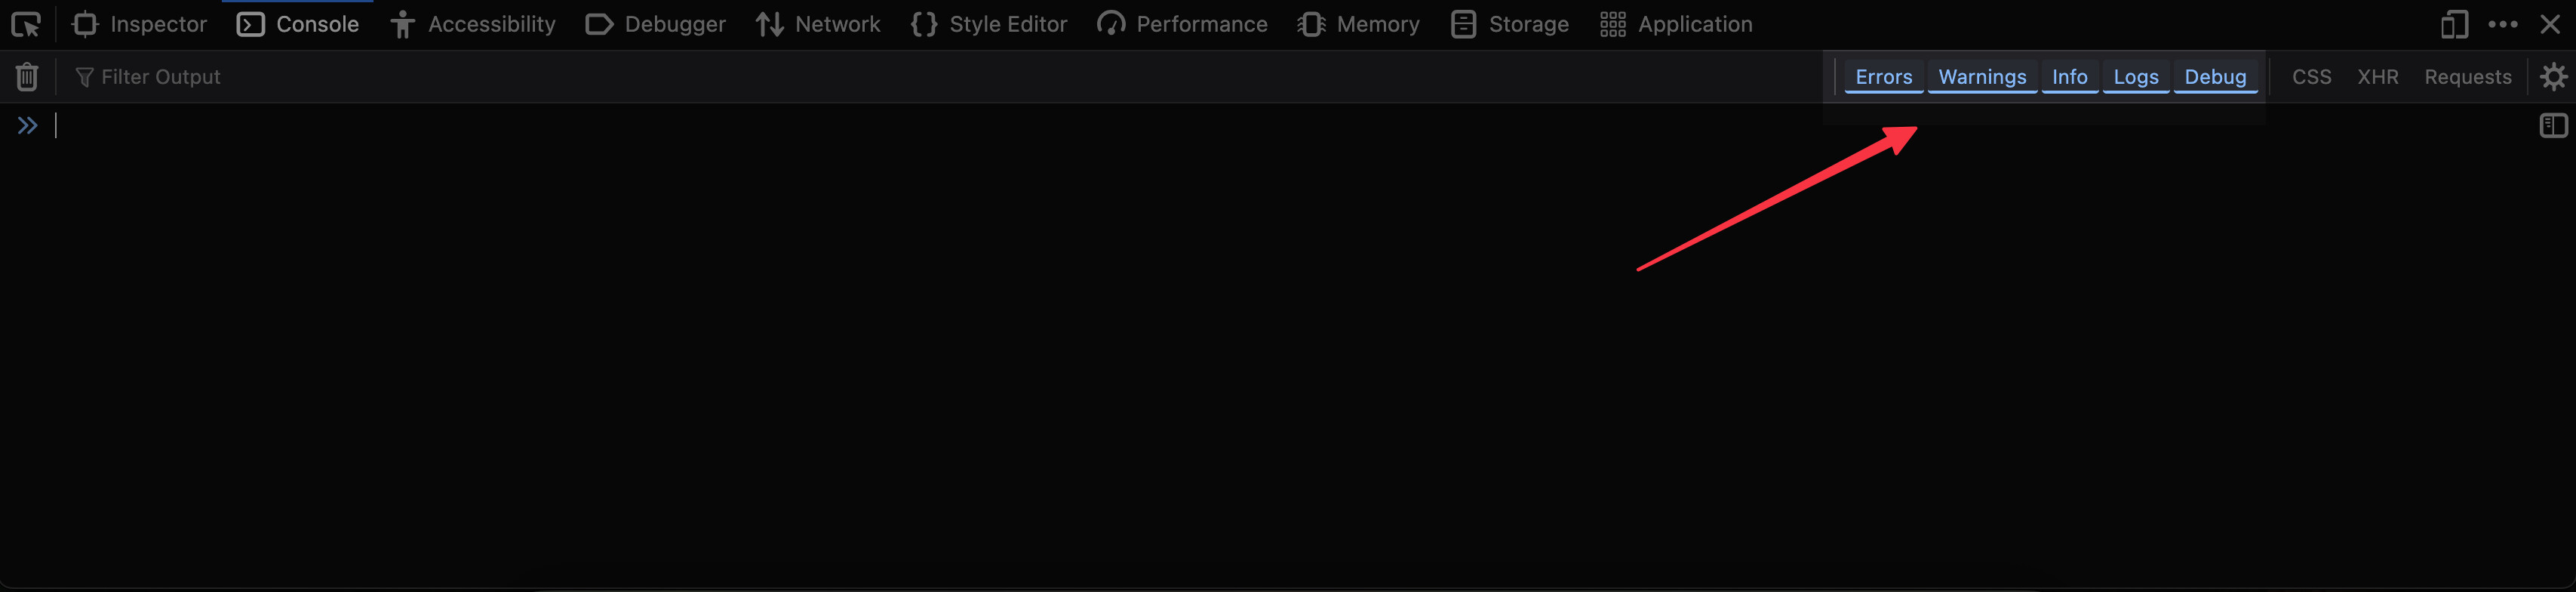
Task: Toggle the Warnings filter
Action: pos(1982,77)
